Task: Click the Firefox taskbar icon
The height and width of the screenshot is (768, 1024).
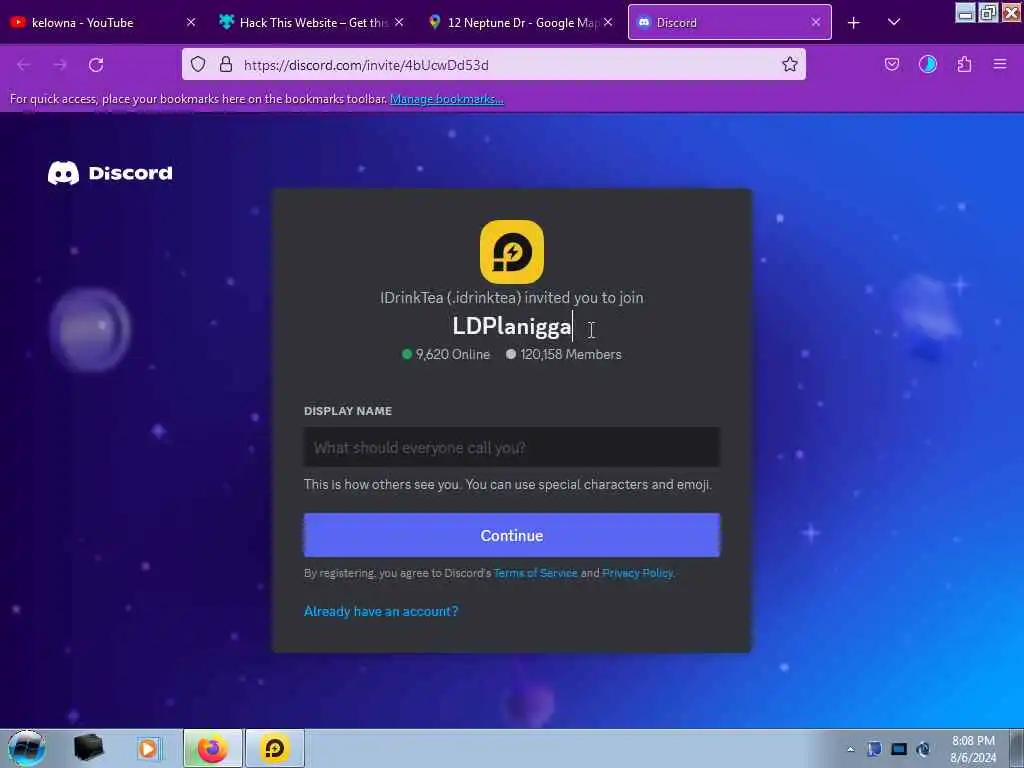Action: (x=212, y=748)
